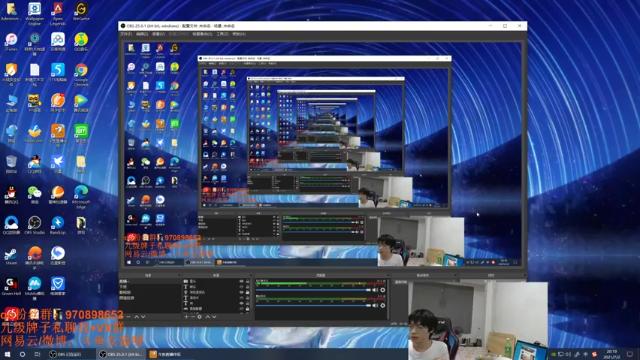Open the File menu in outer OBS window

[126, 34]
